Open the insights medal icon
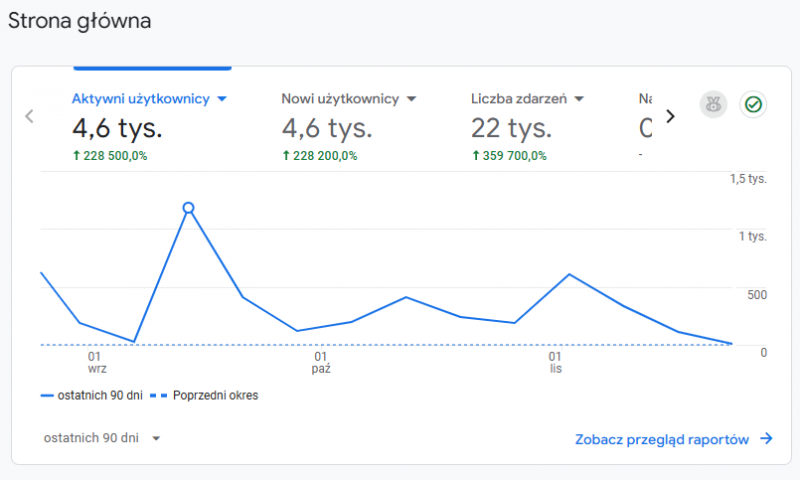Viewport: 800px width, 480px height. (x=713, y=104)
